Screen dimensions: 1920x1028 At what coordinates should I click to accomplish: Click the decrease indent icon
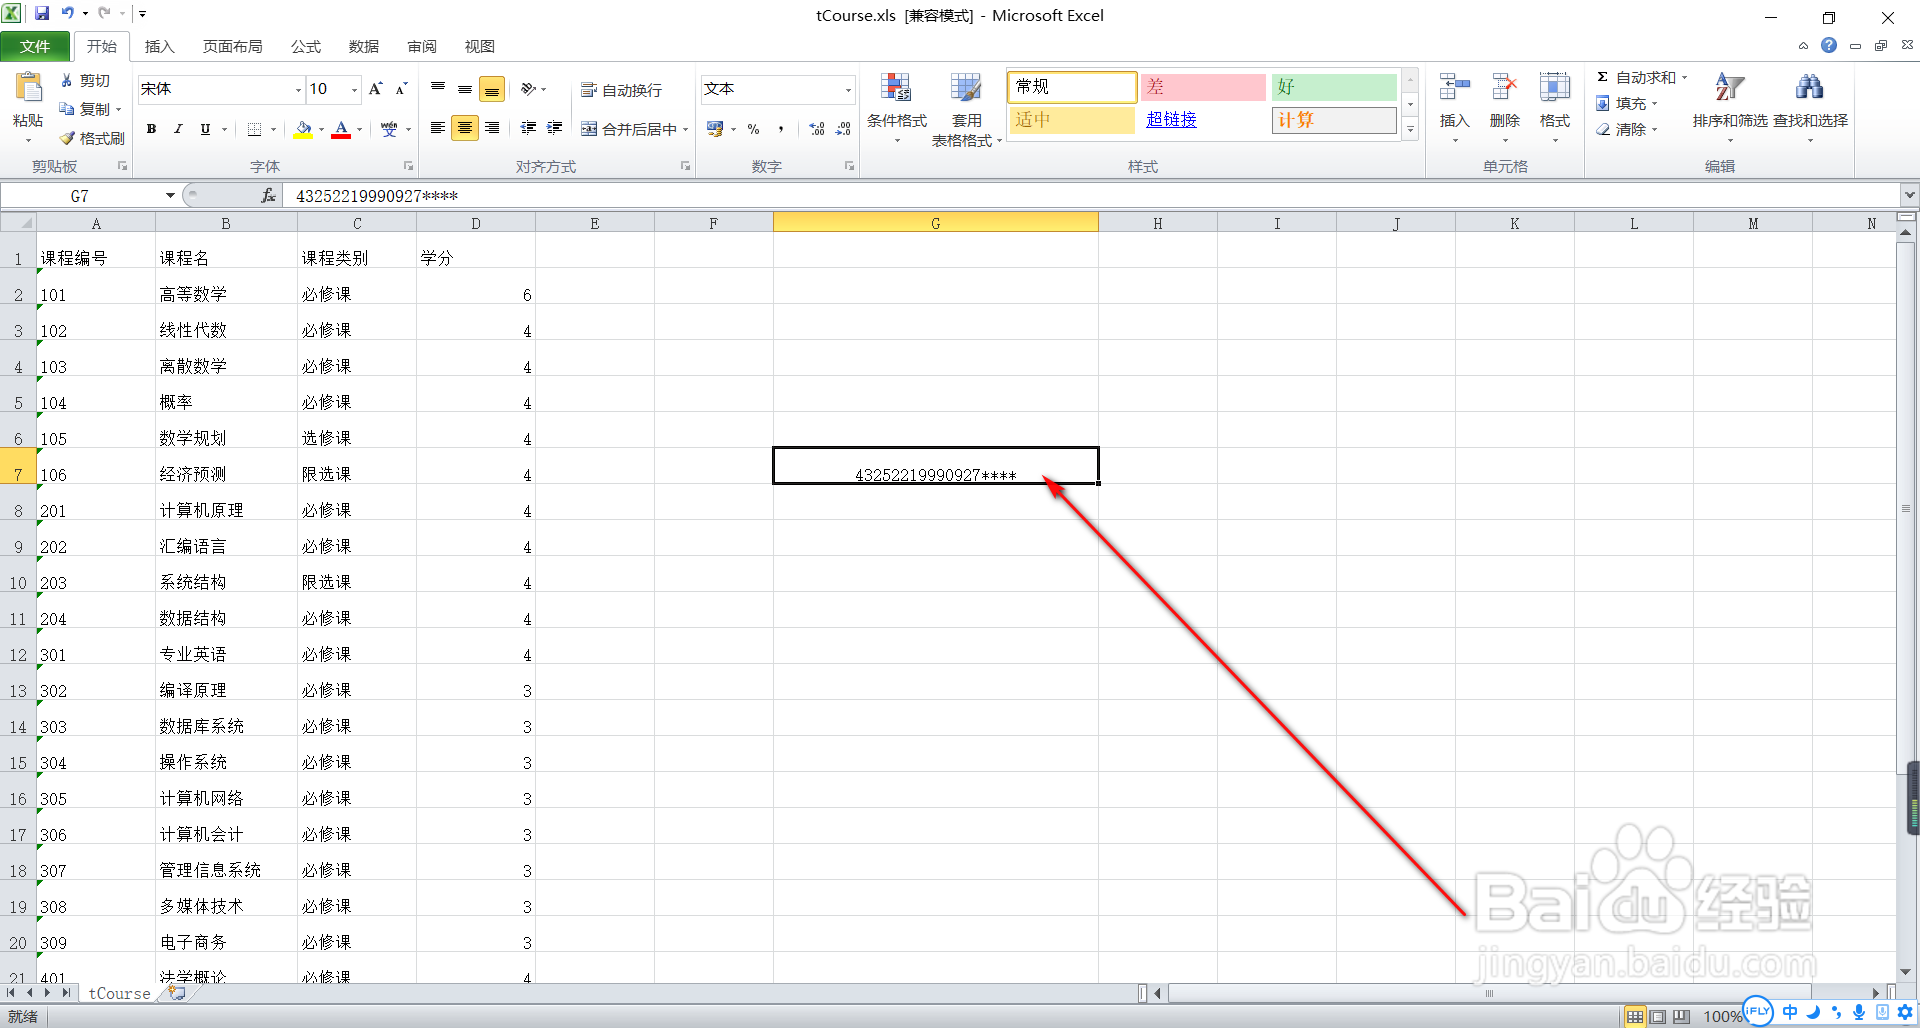(x=528, y=128)
